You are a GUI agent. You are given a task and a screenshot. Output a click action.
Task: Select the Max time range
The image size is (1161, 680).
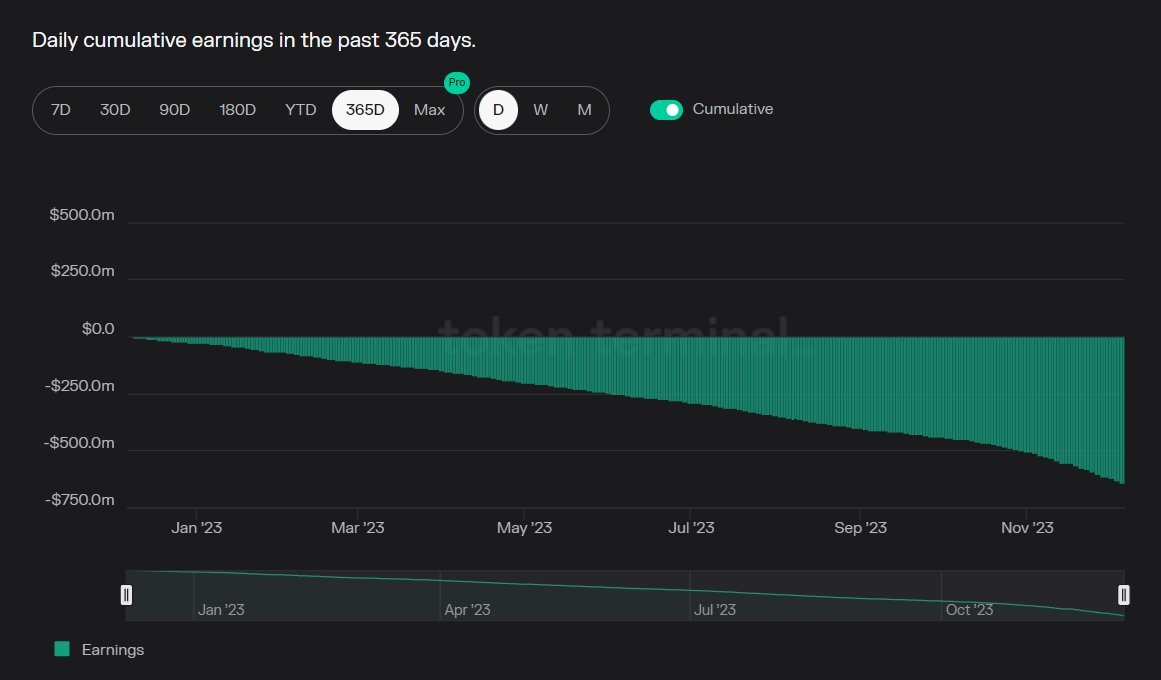(x=430, y=110)
